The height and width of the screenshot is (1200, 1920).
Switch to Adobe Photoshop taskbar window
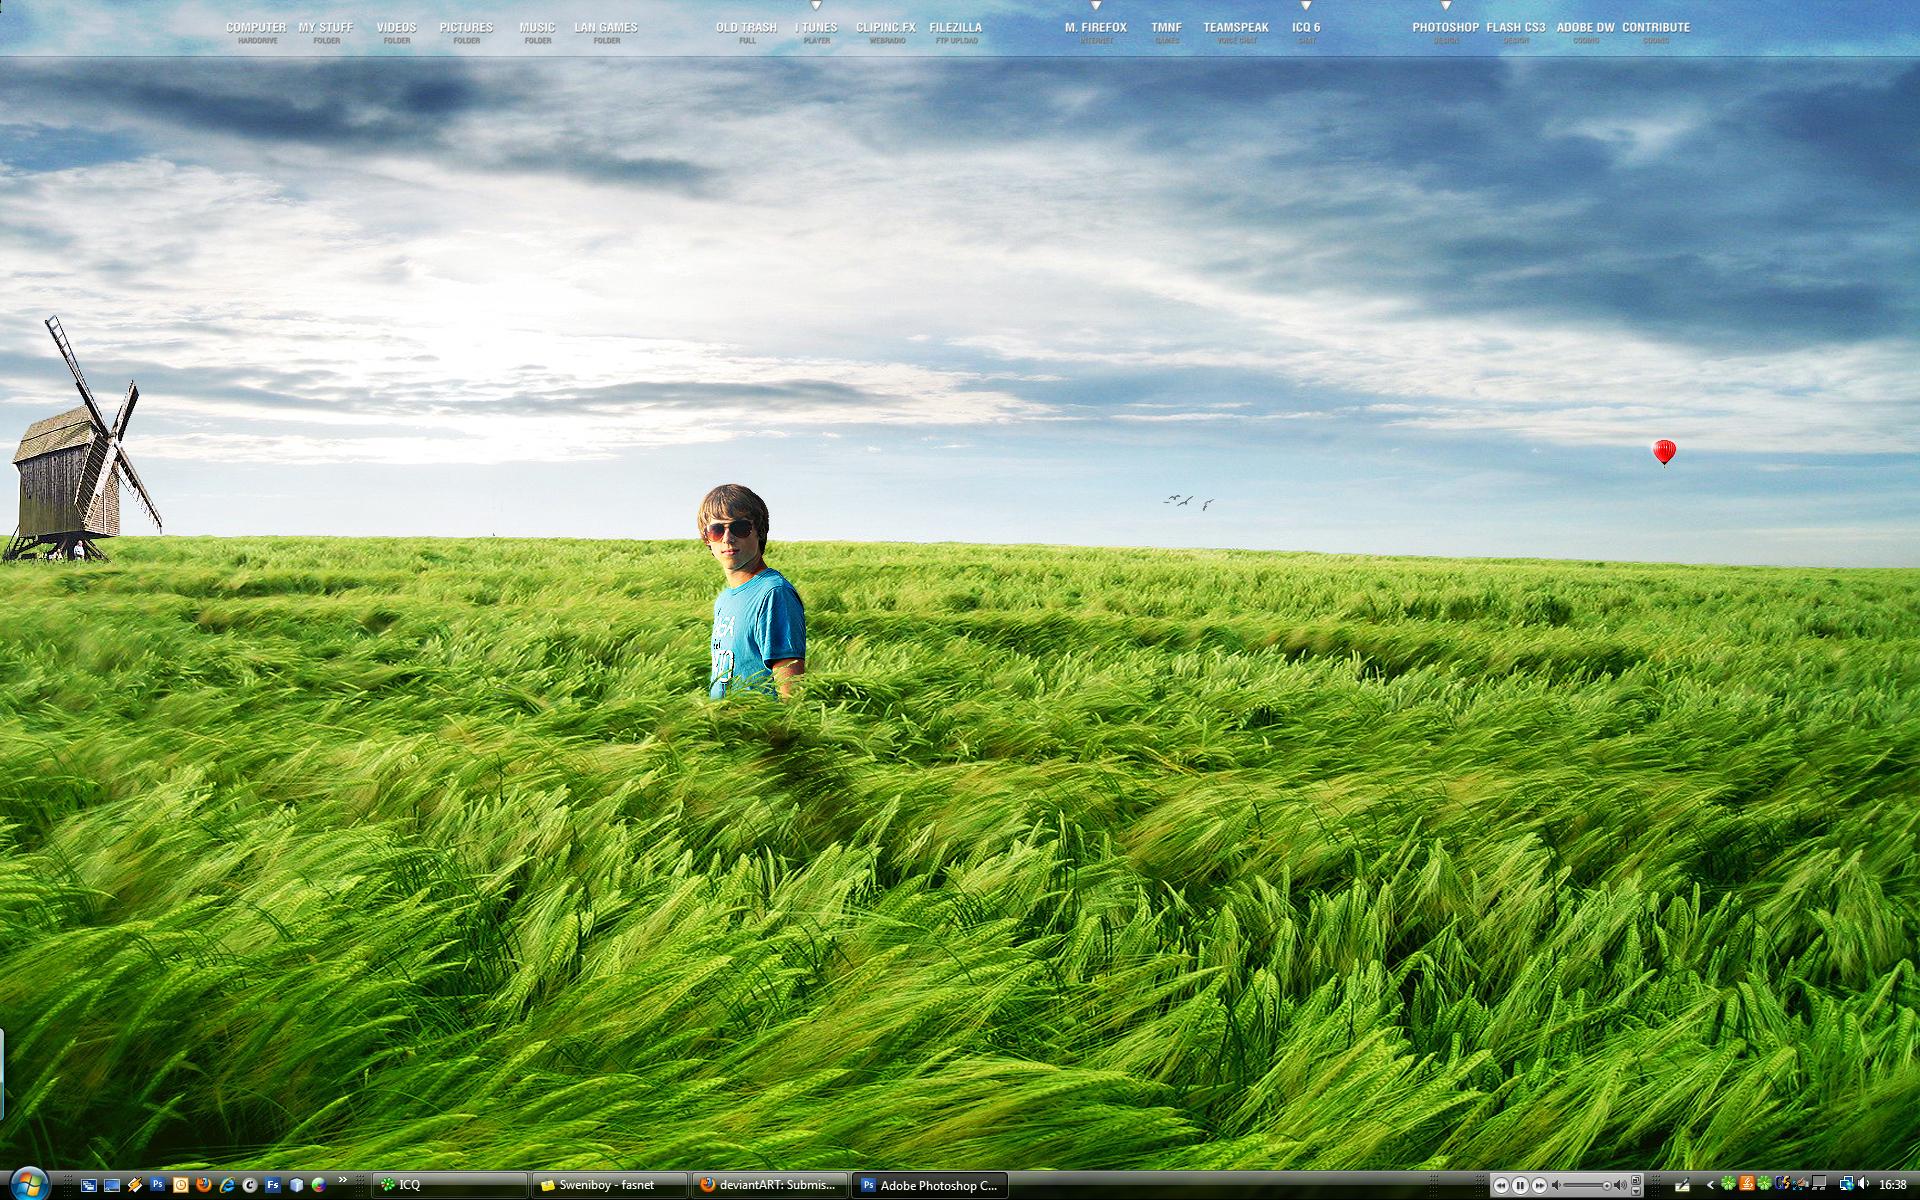930,1185
